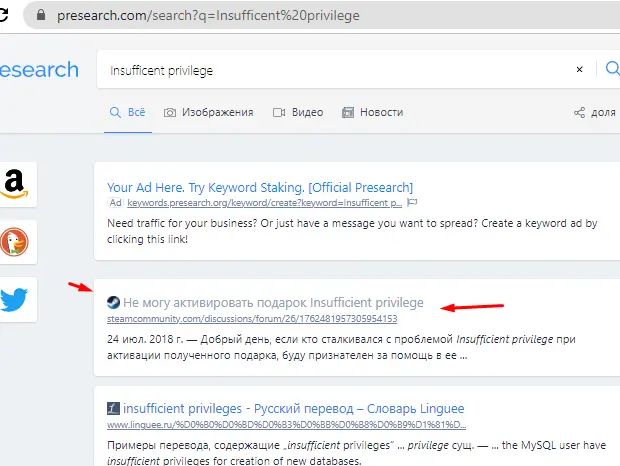620x466 pixels.
Task: Switch to the Всё results tab
Action: (128, 112)
